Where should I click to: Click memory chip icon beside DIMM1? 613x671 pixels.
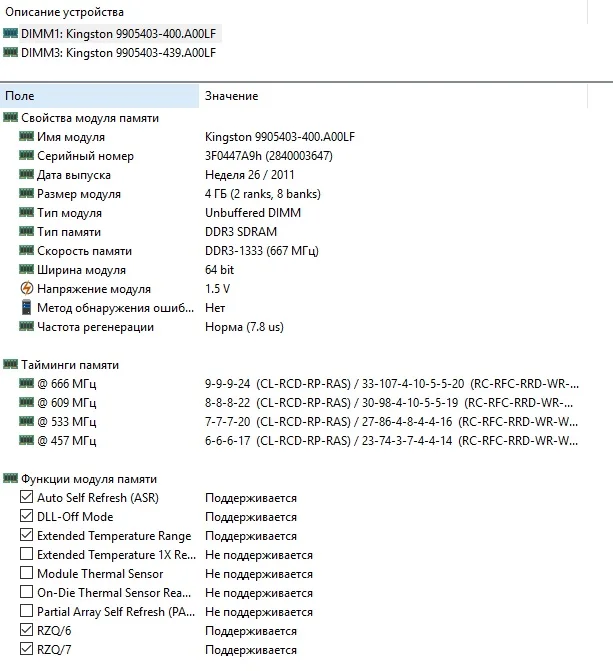[x=10, y=33]
